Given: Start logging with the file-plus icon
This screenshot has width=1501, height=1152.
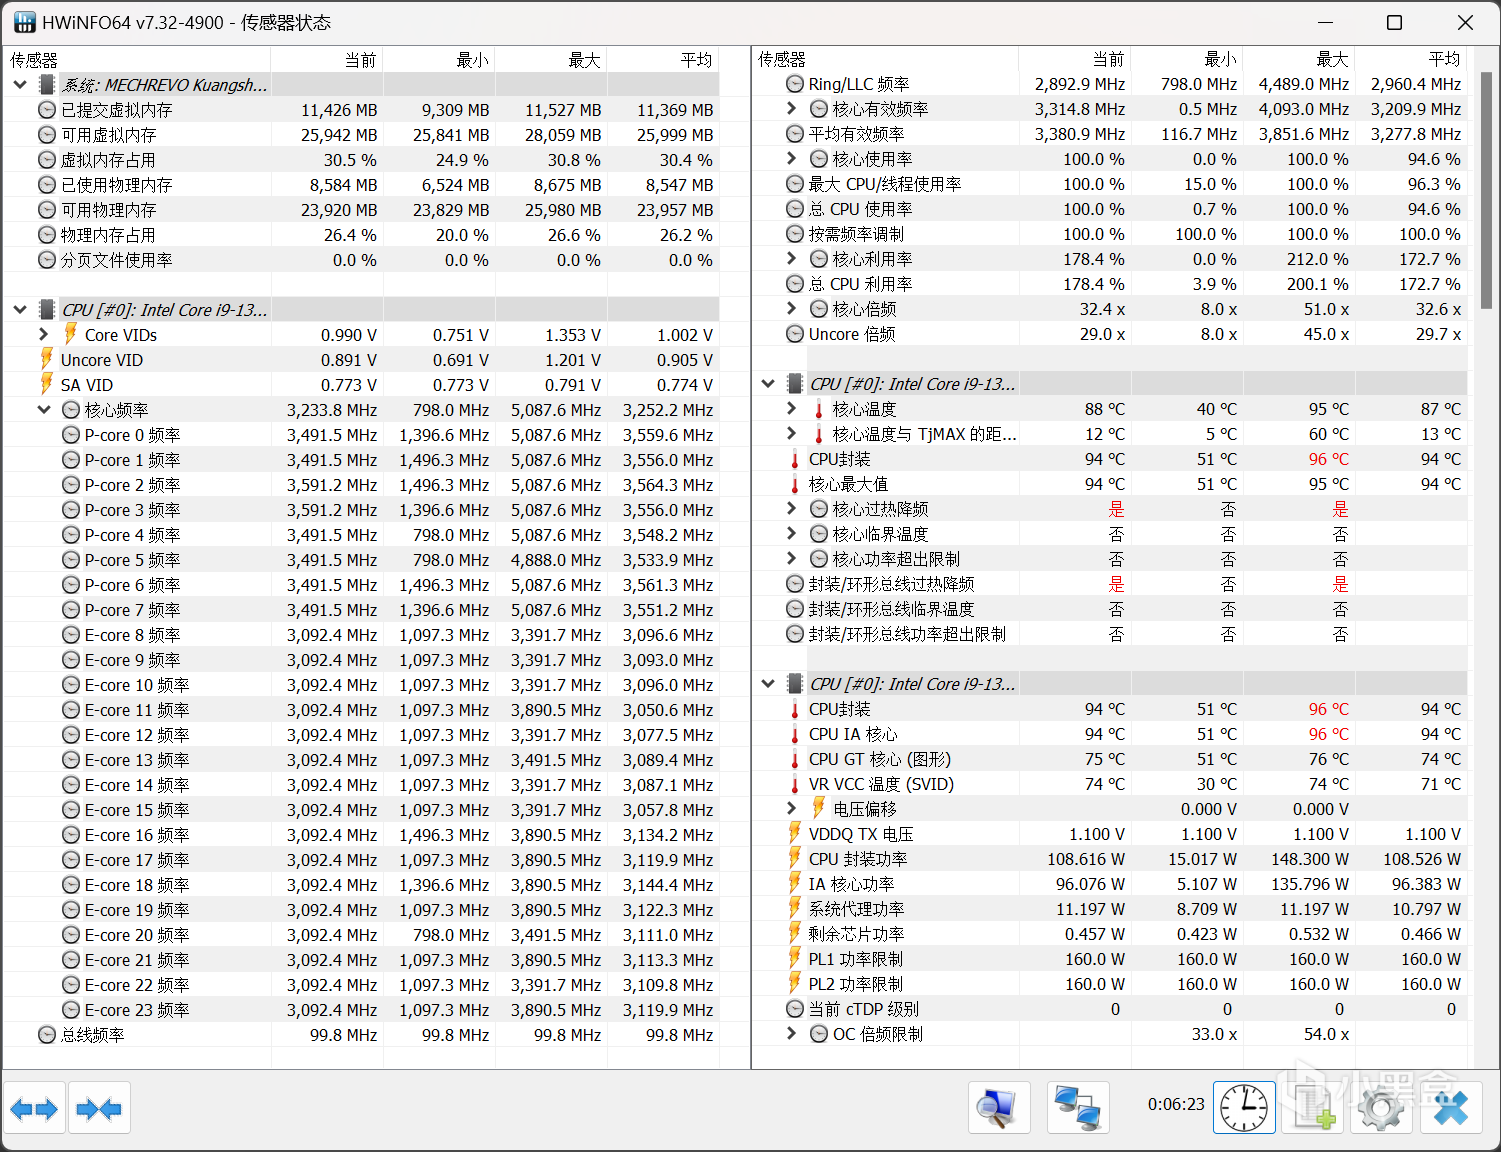Looking at the screenshot, I should pos(1313,1108).
